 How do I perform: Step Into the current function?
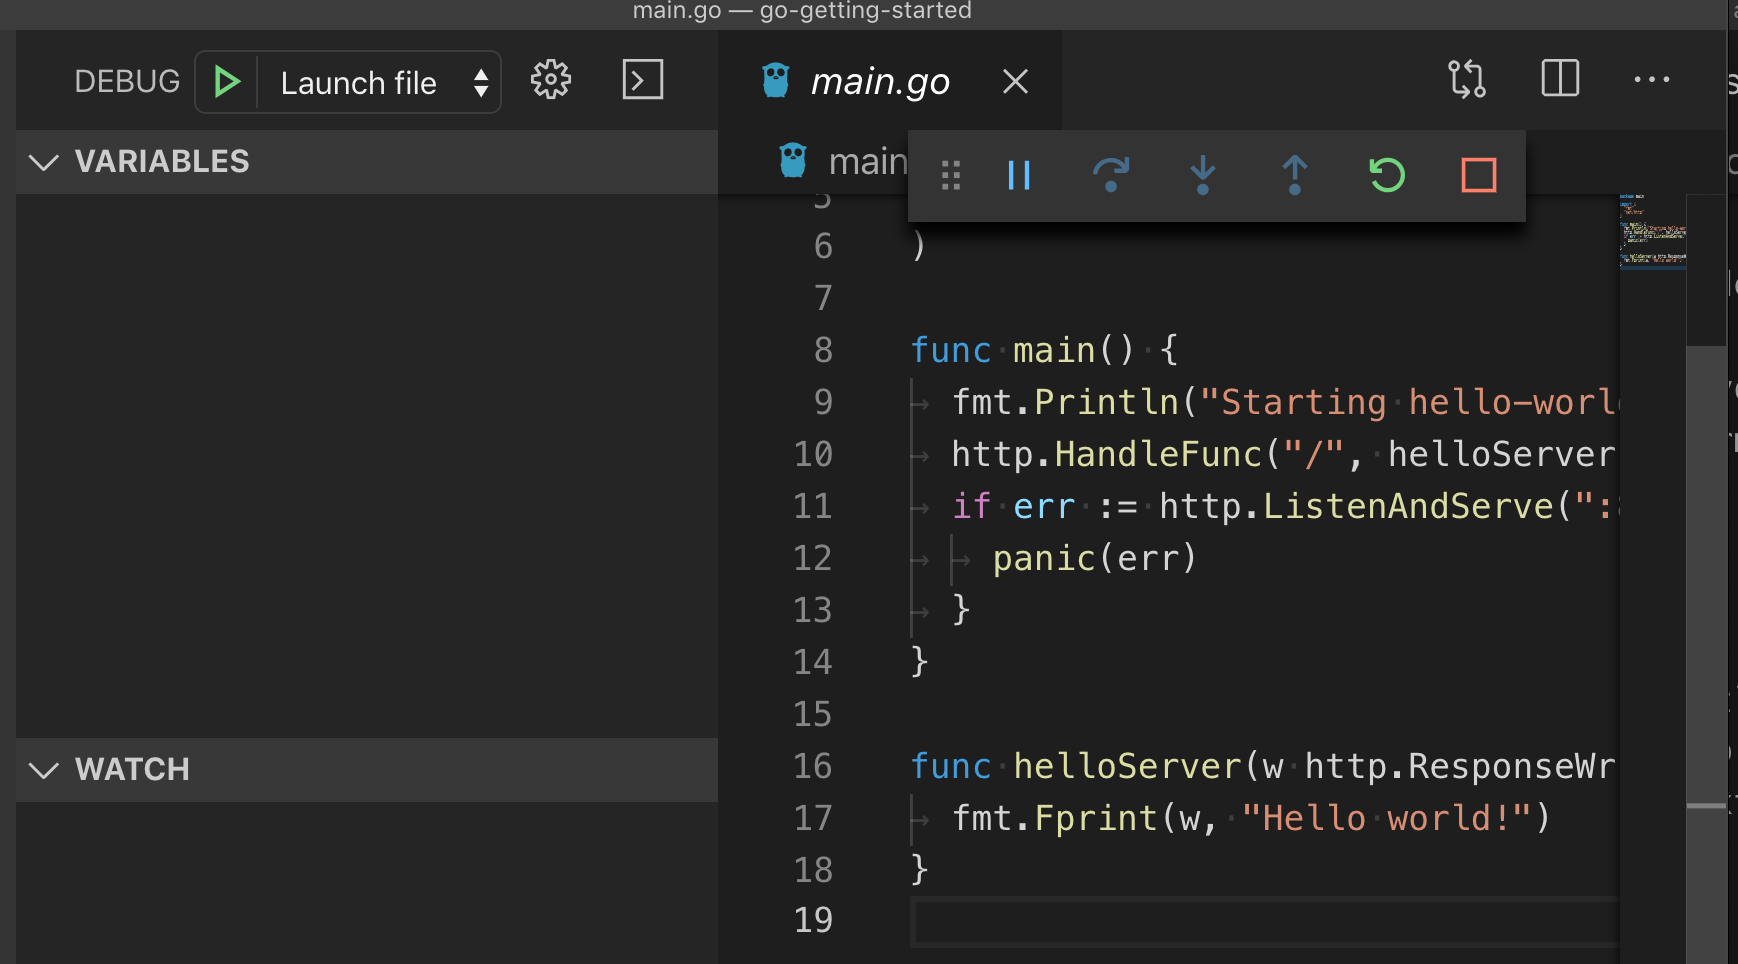pos(1203,175)
